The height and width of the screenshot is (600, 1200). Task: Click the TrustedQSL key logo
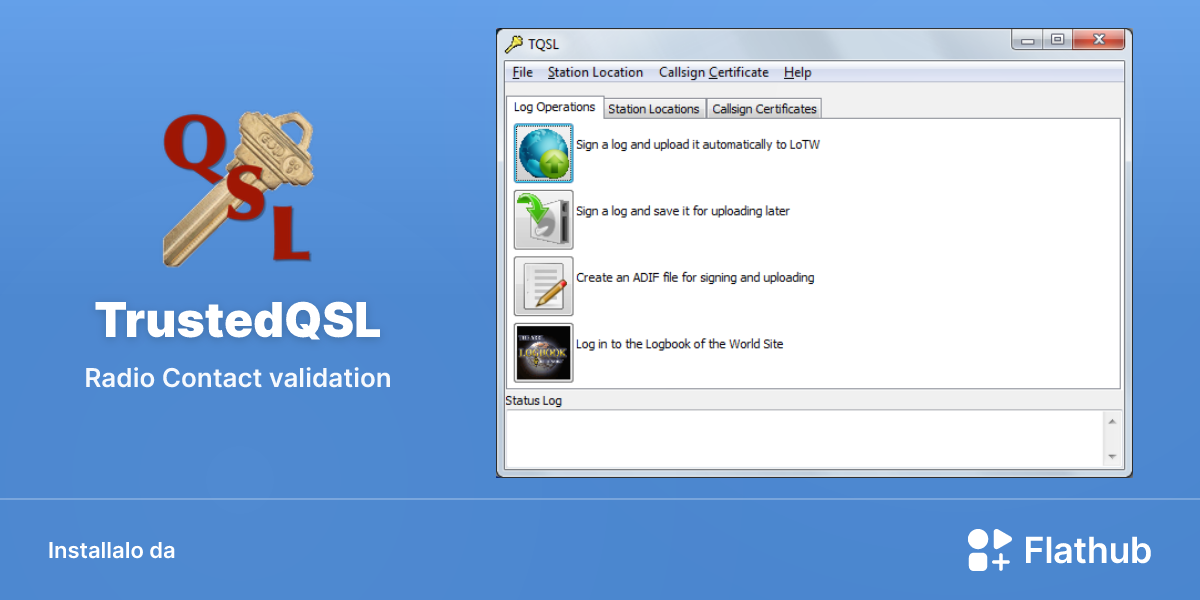tap(238, 189)
